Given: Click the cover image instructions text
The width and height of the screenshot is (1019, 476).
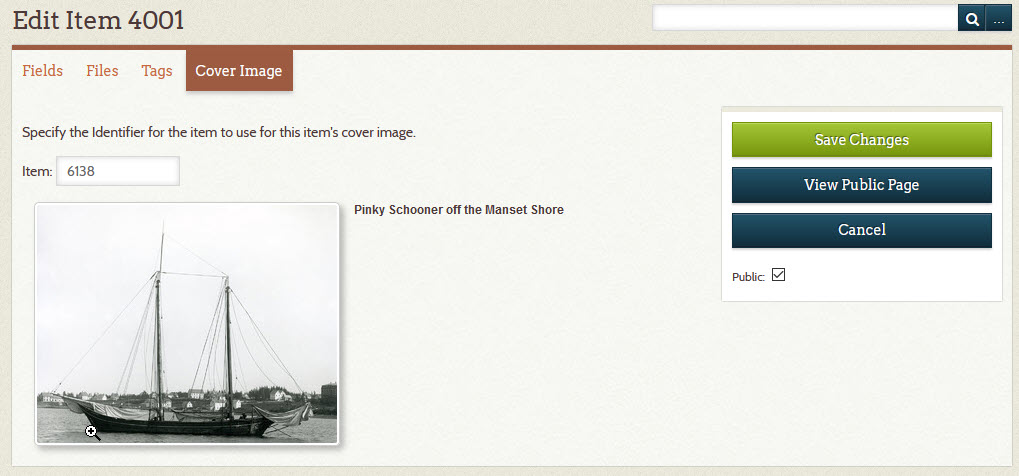Looking at the screenshot, I should pos(219,133).
